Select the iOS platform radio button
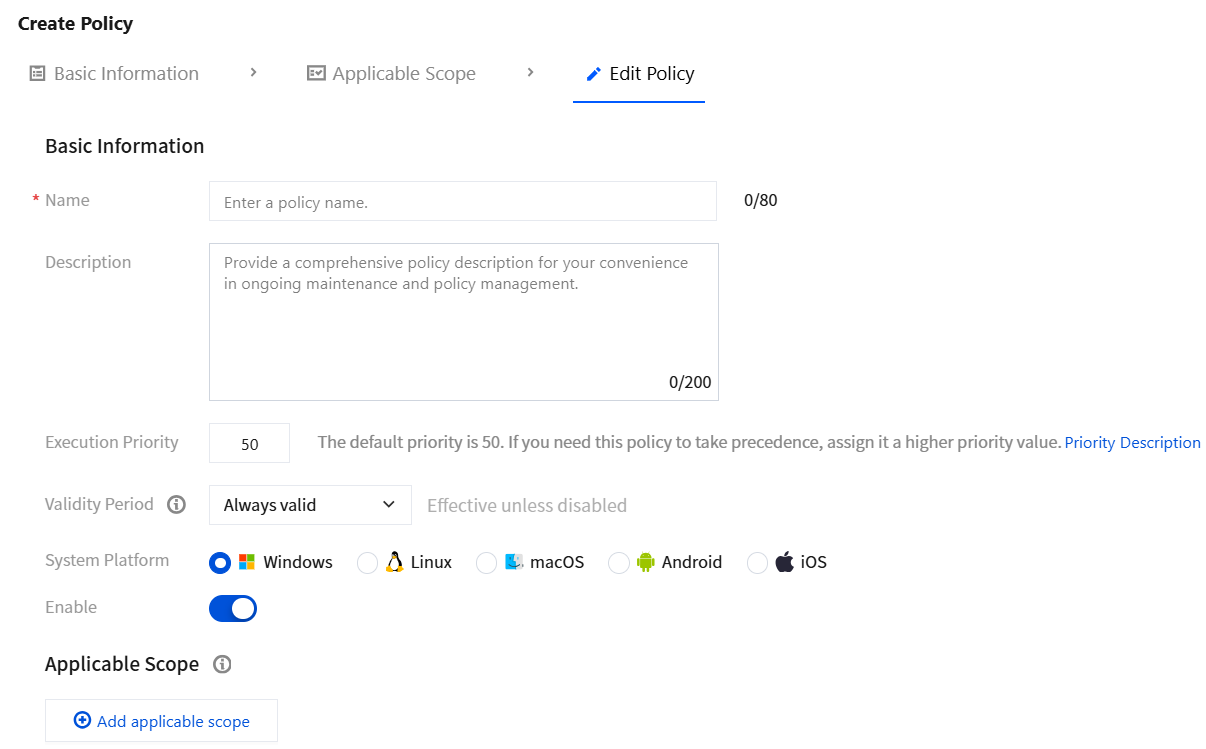Screen dimensions: 1206x749 click(757, 563)
